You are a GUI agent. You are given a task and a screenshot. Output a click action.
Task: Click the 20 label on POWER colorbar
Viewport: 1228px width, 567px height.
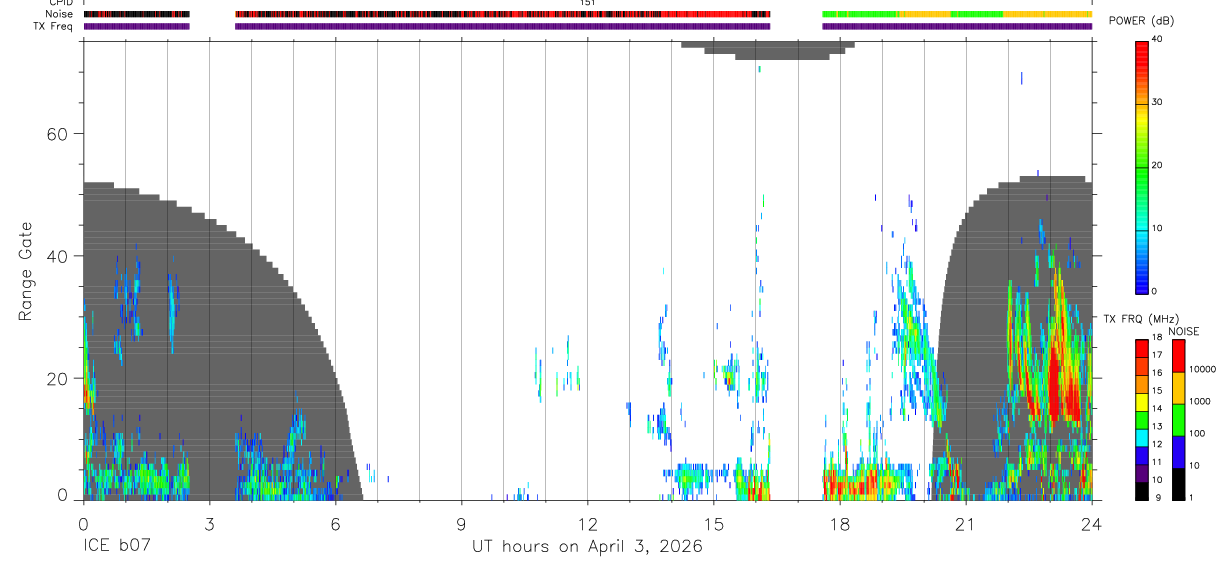click(x=1156, y=165)
